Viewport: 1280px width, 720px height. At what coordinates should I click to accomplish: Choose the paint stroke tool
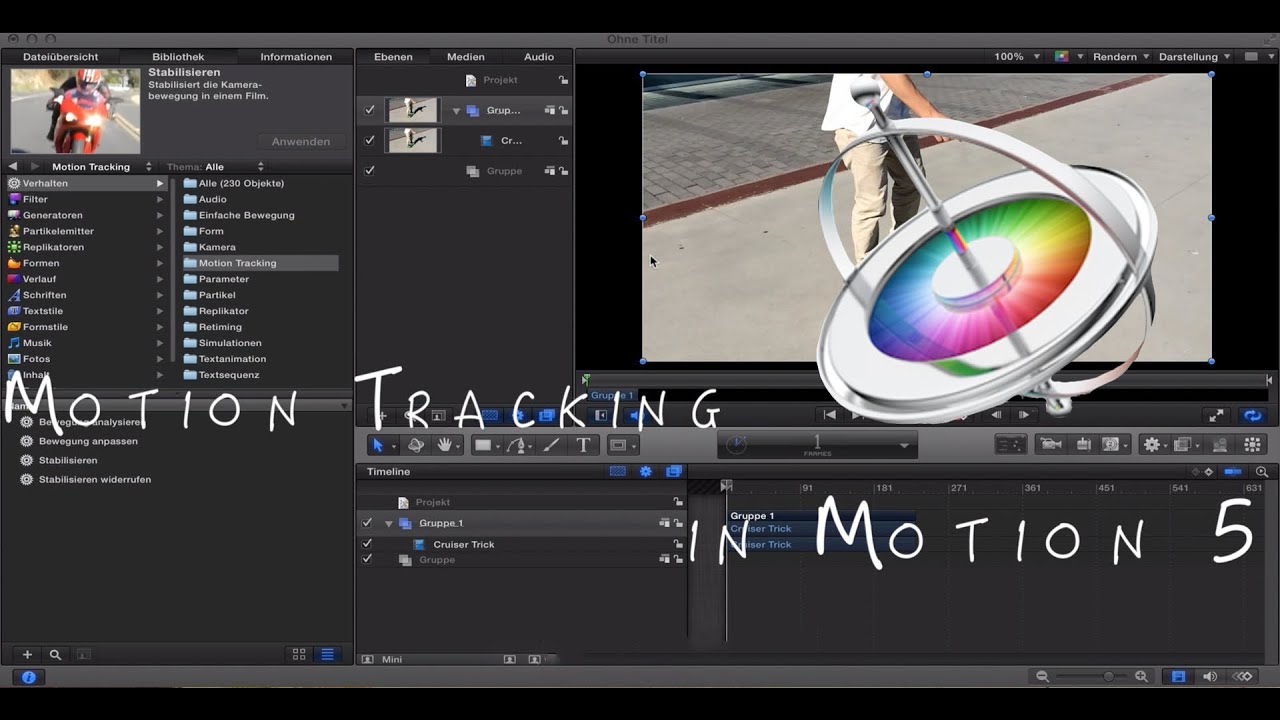(551, 445)
